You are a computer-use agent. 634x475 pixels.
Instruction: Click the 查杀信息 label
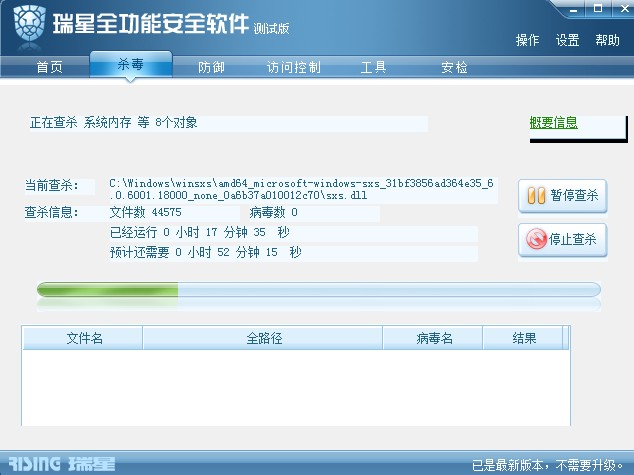coord(52,212)
